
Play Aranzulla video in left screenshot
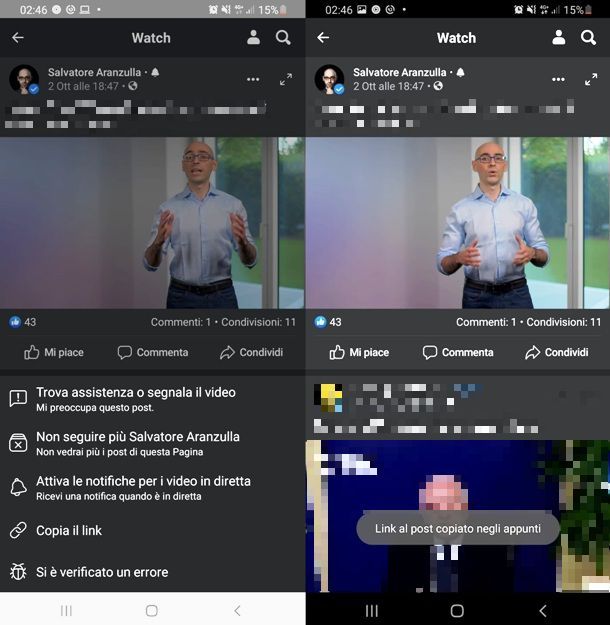[x=152, y=223]
